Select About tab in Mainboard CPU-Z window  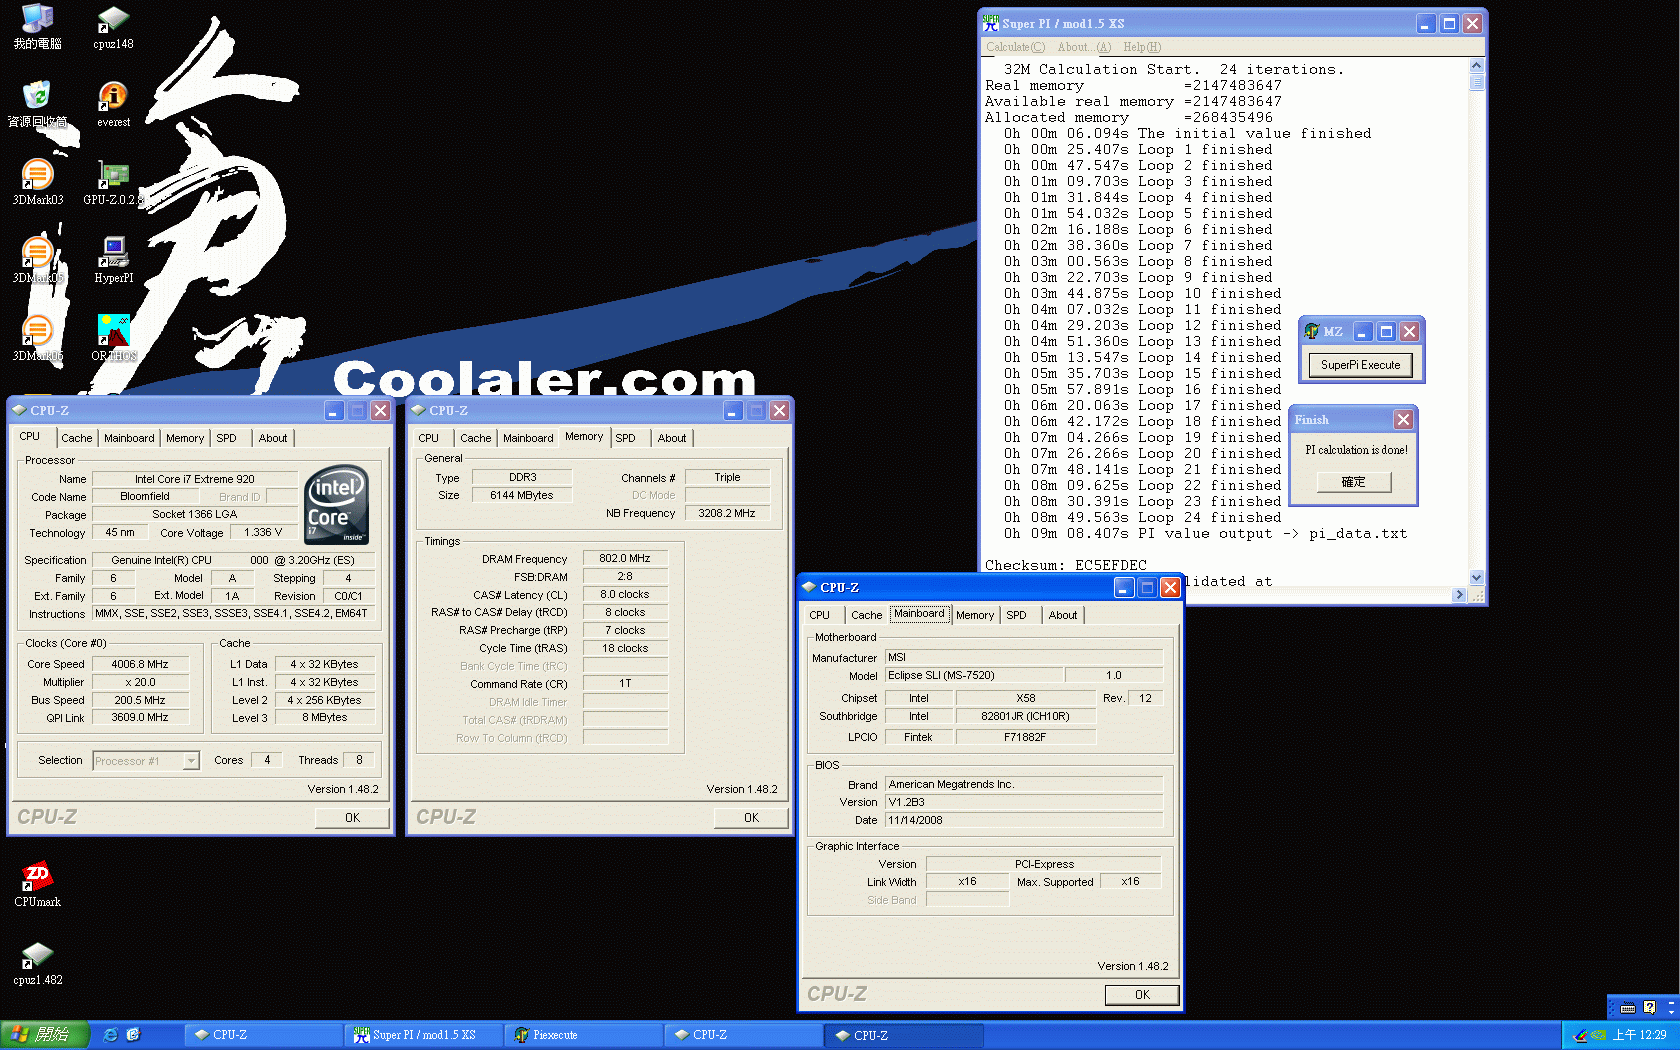[1063, 615]
